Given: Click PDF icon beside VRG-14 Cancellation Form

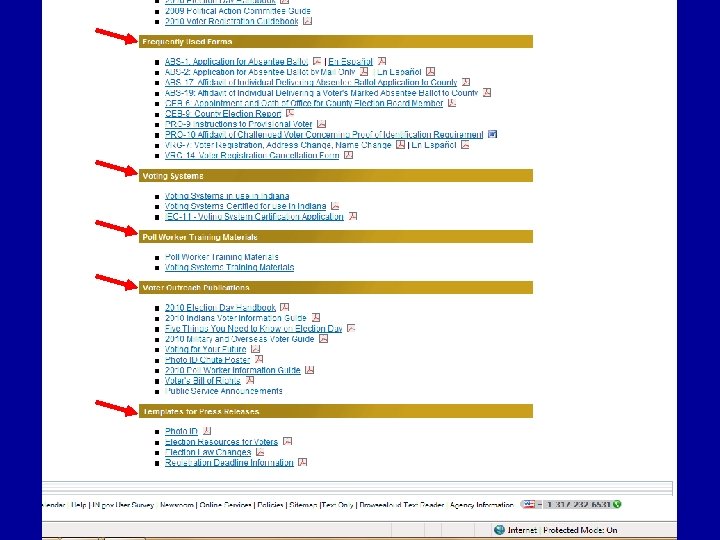Looking at the screenshot, I should pos(349,155).
